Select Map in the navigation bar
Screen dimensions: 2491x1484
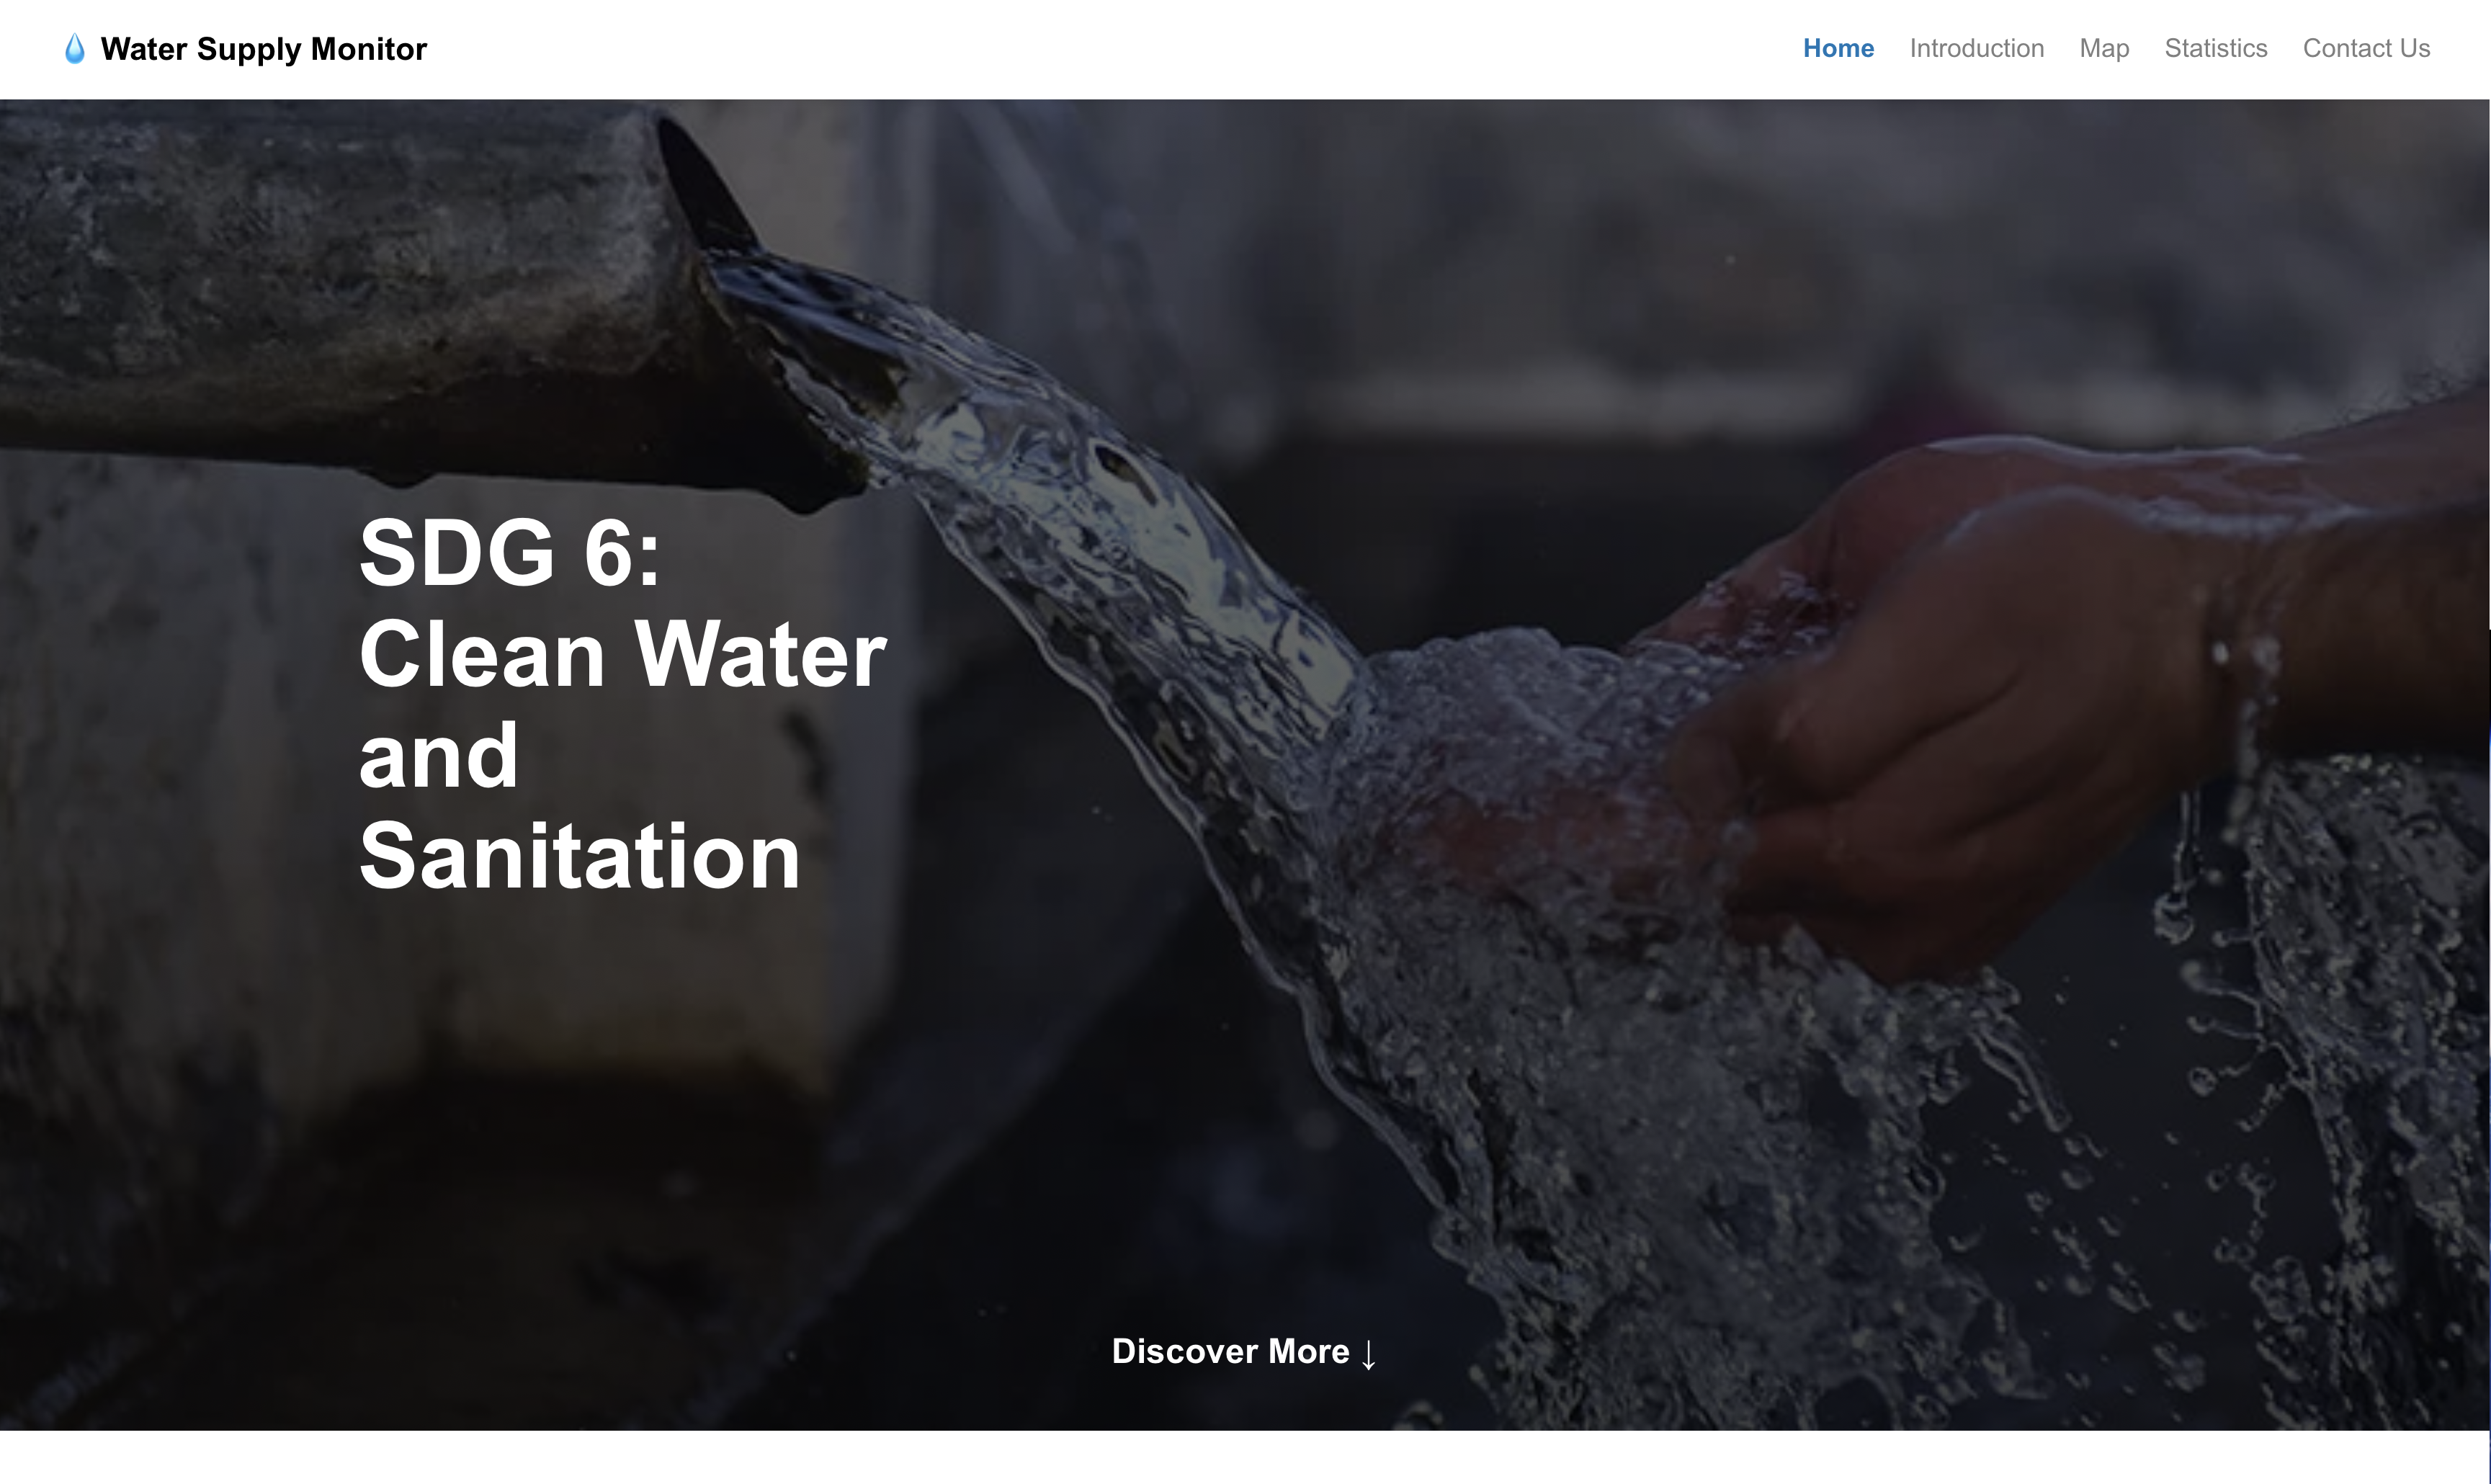coord(2104,48)
